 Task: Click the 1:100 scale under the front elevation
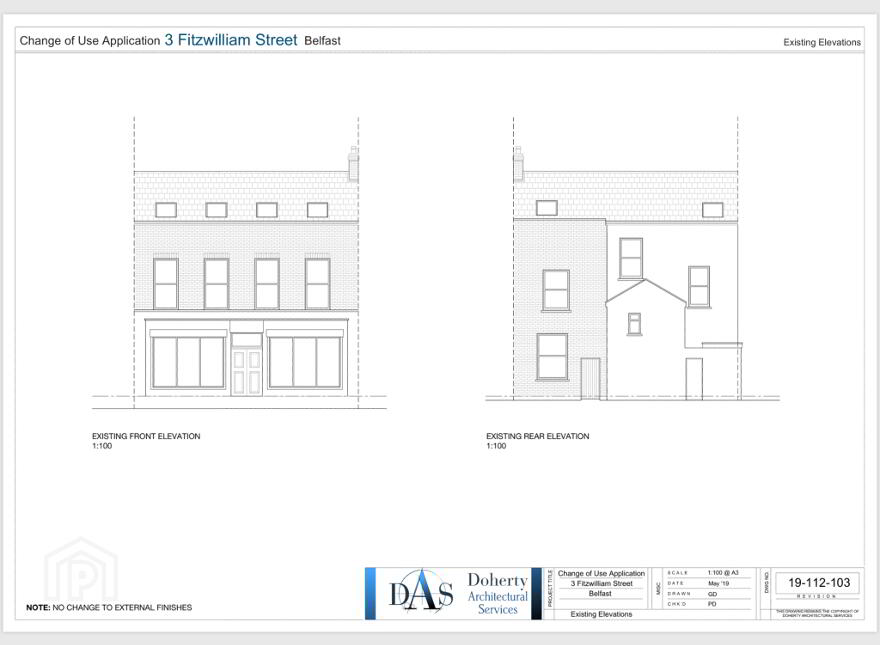(x=102, y=446)
